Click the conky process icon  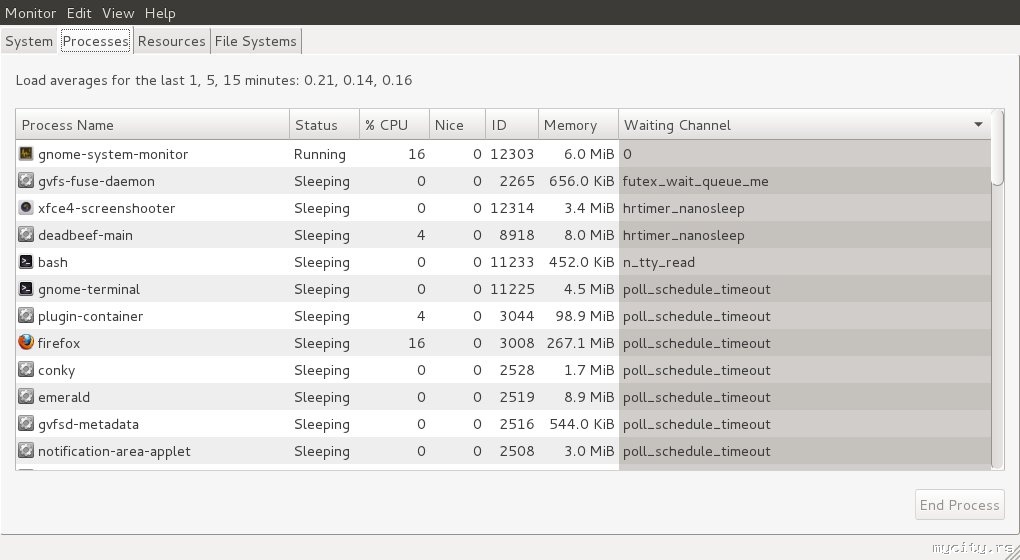(x=26, y=370)
